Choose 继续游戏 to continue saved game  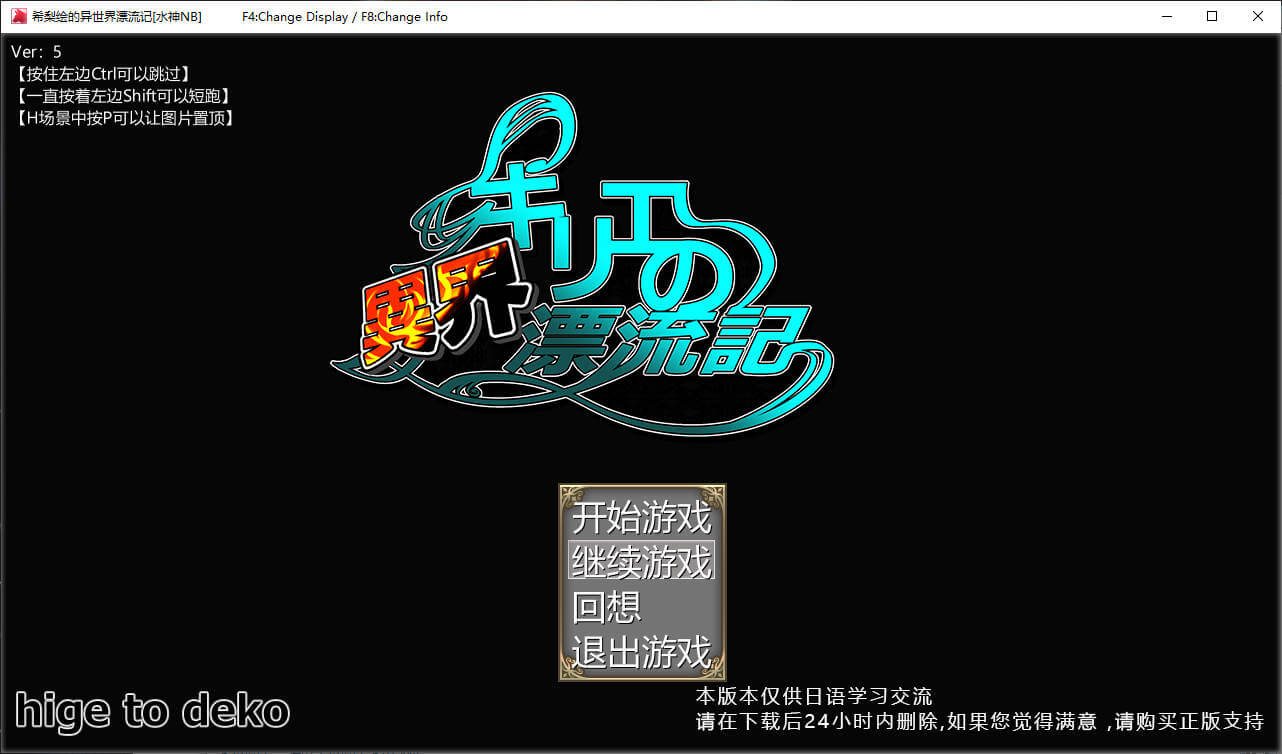(641, 562)
